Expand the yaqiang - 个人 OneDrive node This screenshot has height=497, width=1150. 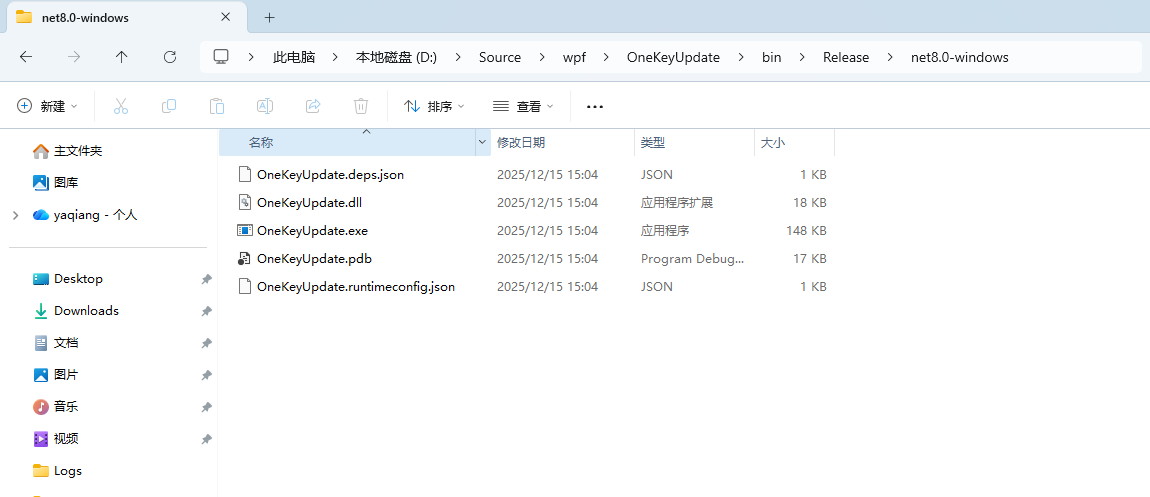tap(15, 216)
